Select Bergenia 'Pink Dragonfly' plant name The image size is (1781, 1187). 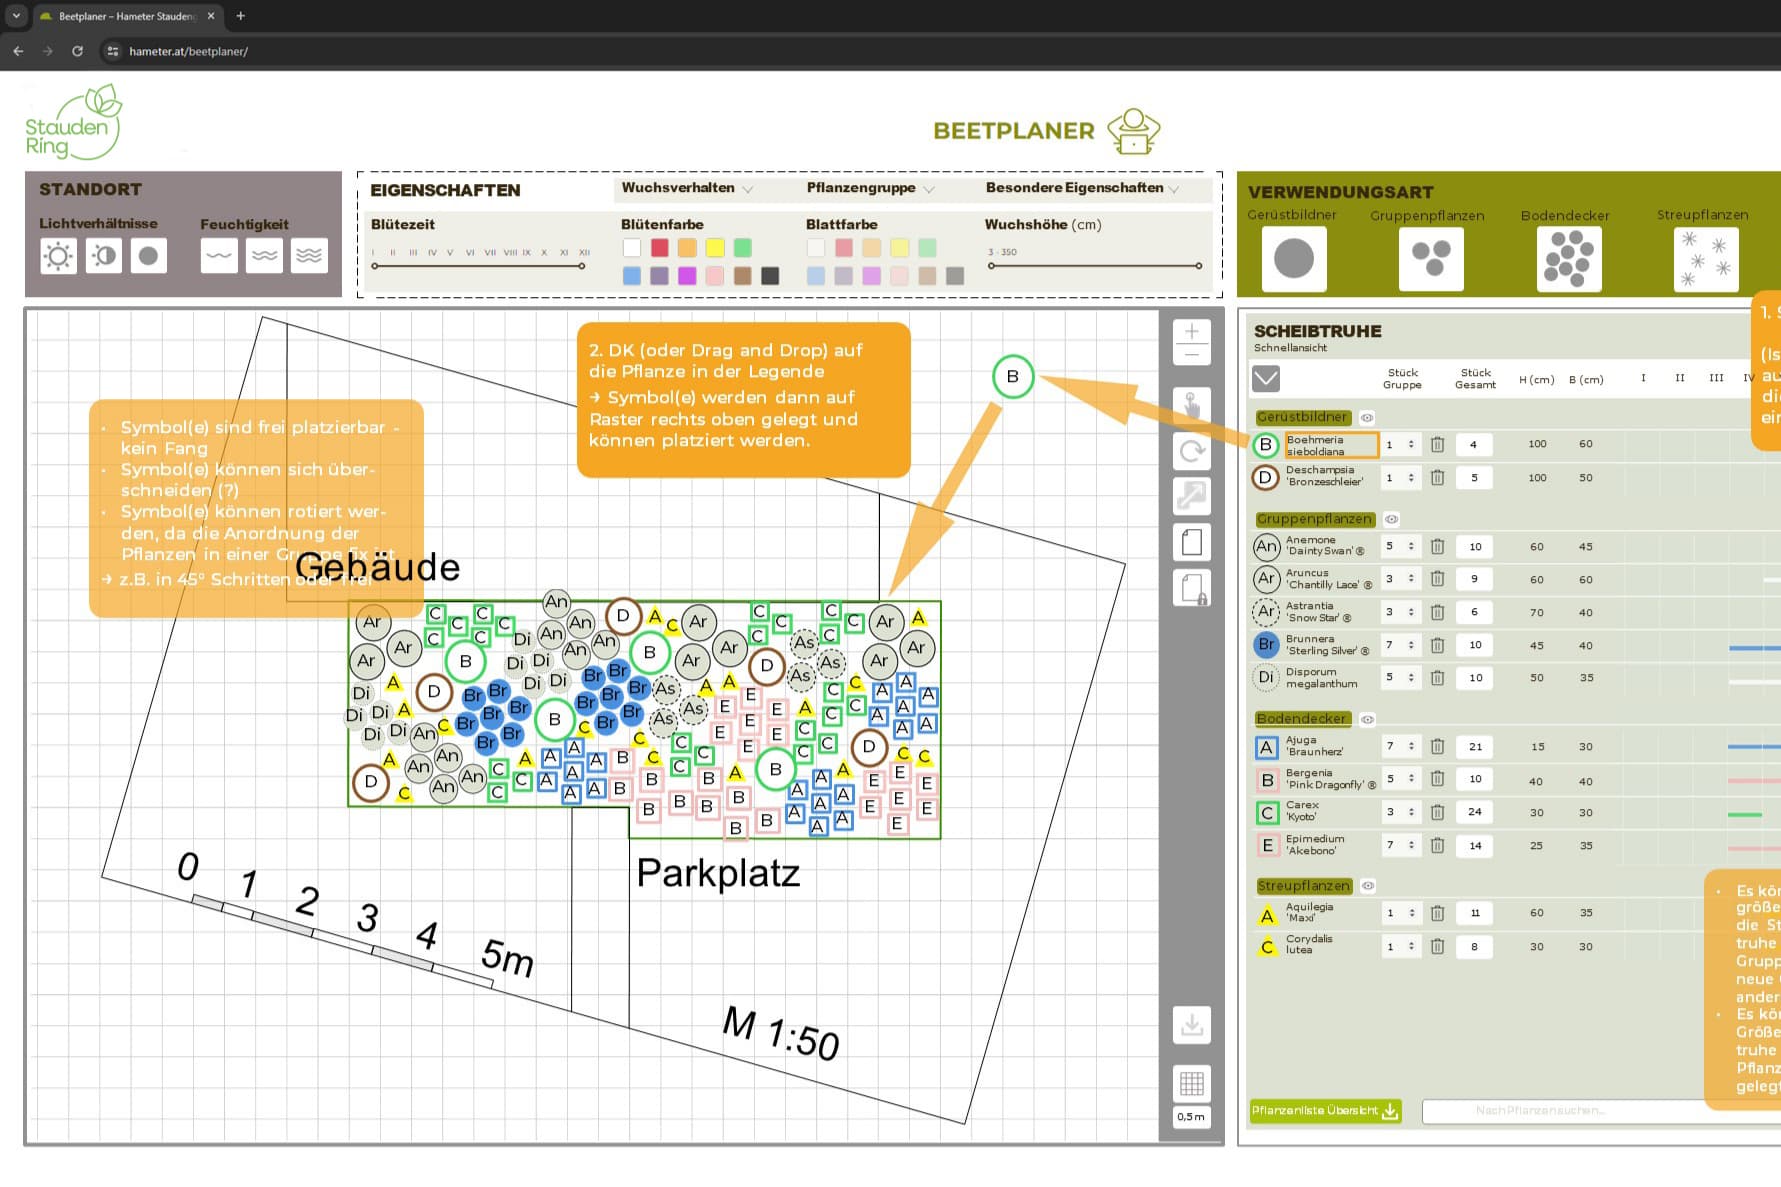pos(1331,779)
